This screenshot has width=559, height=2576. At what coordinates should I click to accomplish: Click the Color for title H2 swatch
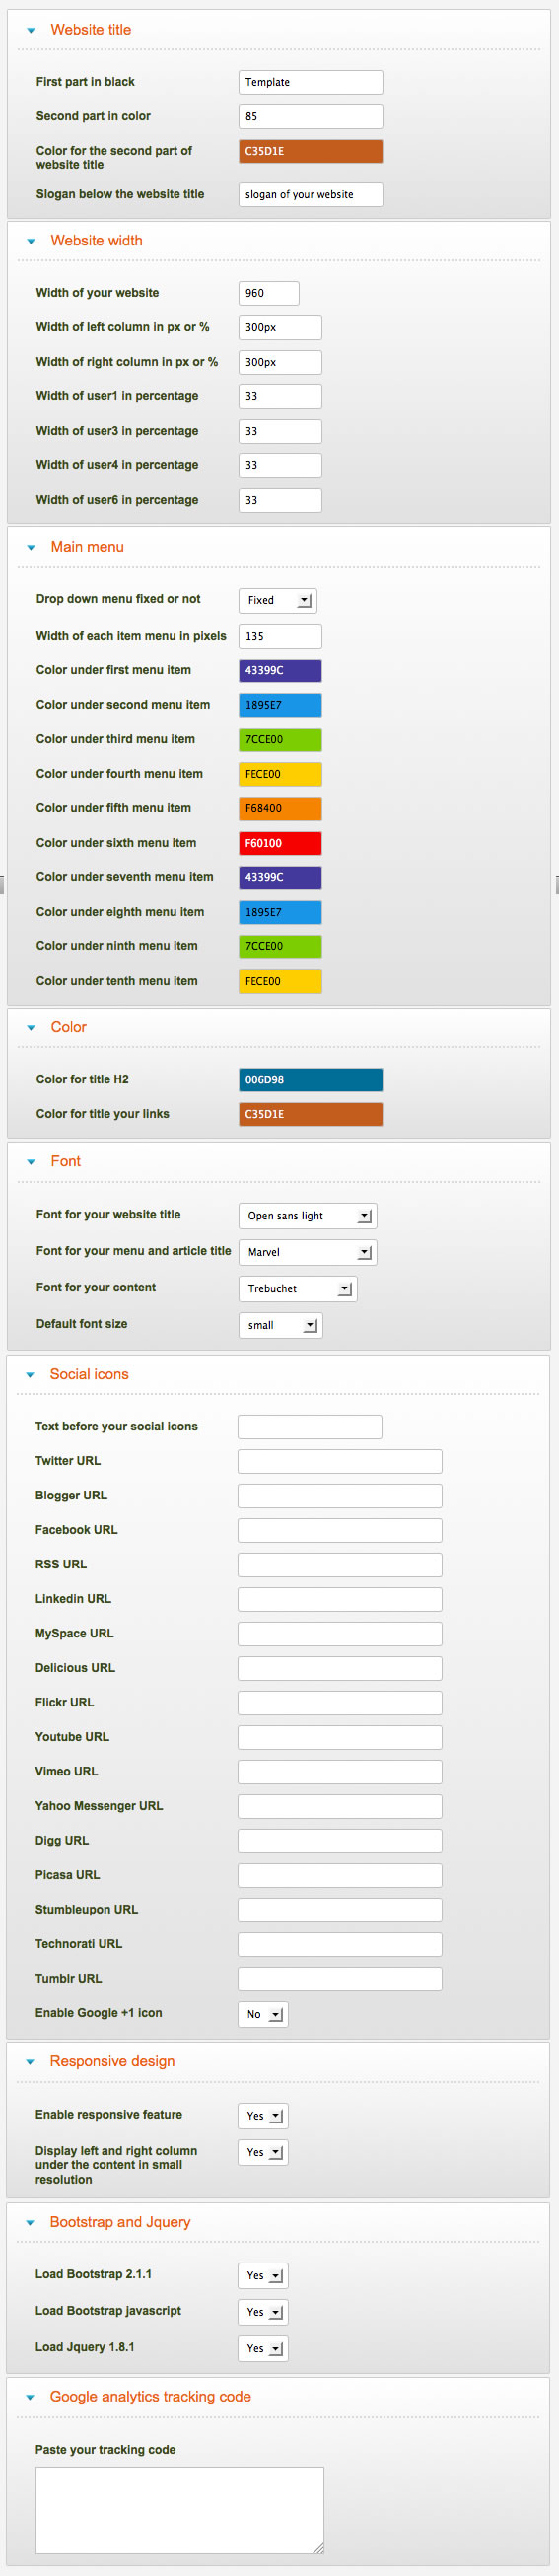(x=310, y=1080)
